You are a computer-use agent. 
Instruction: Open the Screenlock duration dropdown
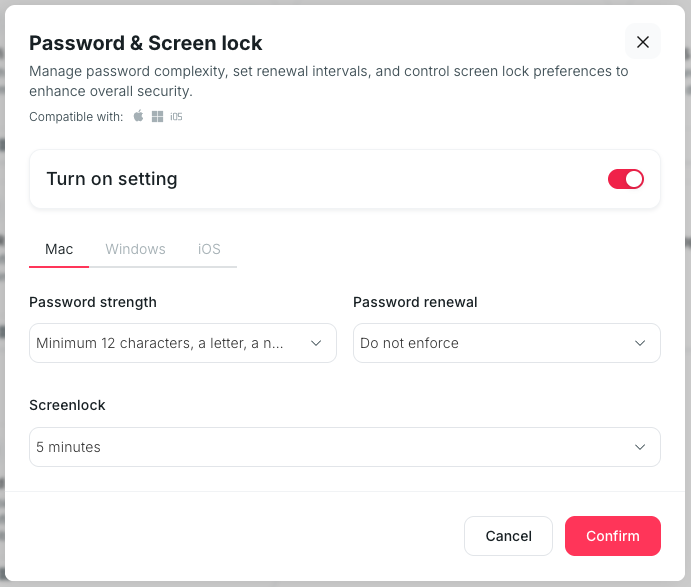330,447
